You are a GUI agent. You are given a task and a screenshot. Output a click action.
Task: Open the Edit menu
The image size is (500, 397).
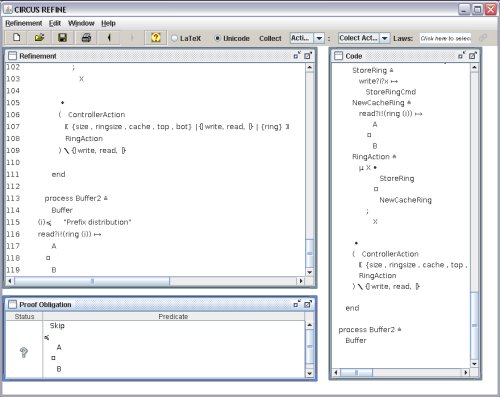coord(55,23)
